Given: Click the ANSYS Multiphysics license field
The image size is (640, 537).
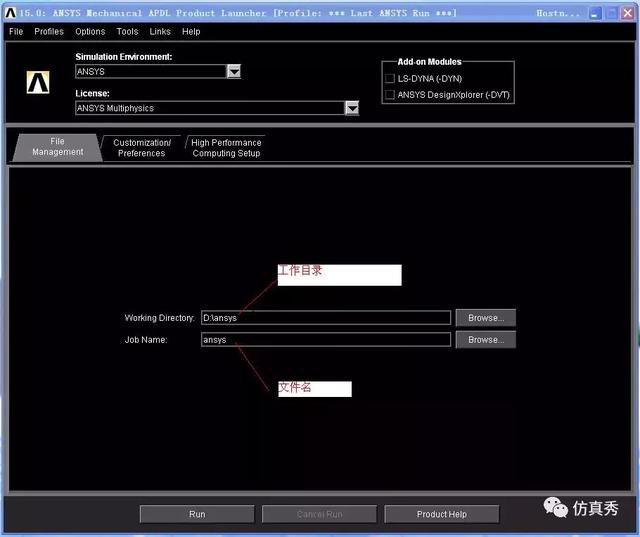Looking at the screenshot, I should click(210, 108).
